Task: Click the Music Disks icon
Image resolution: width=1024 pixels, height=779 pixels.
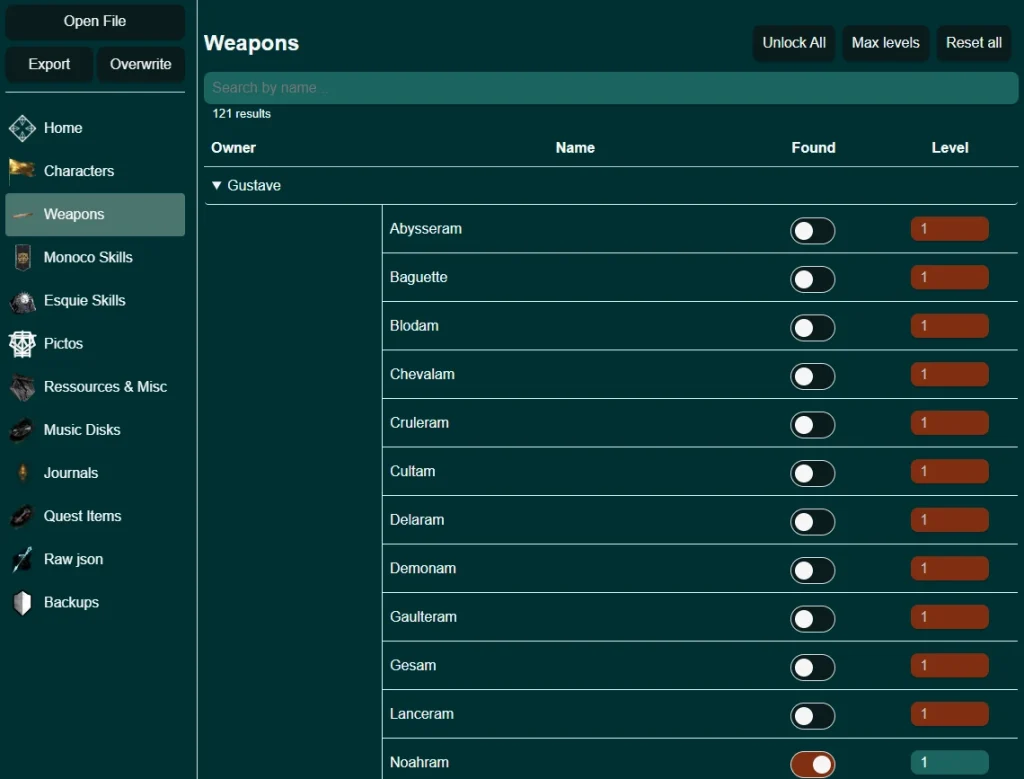Action: point(22,430)
